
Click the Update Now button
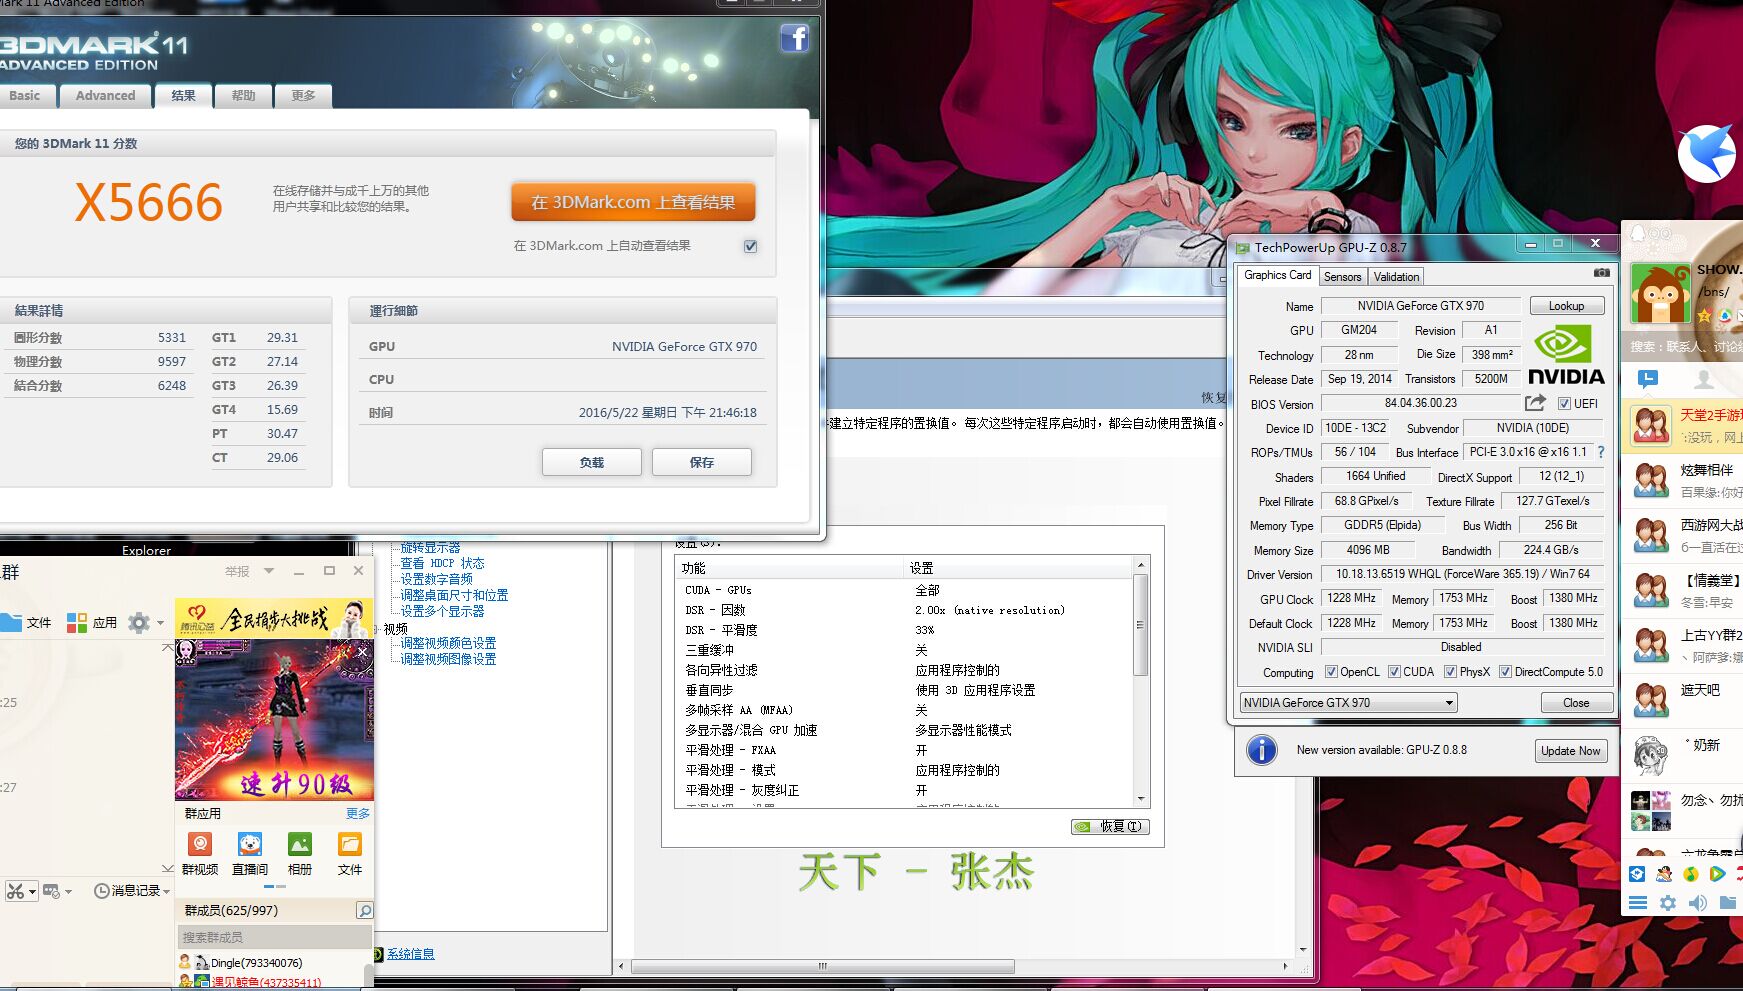point(1571,751)
